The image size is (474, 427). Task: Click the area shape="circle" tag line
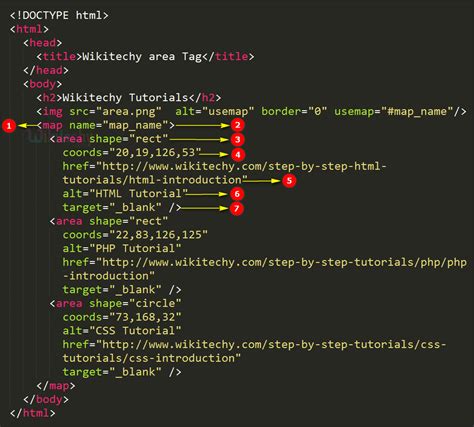point(115,303)
